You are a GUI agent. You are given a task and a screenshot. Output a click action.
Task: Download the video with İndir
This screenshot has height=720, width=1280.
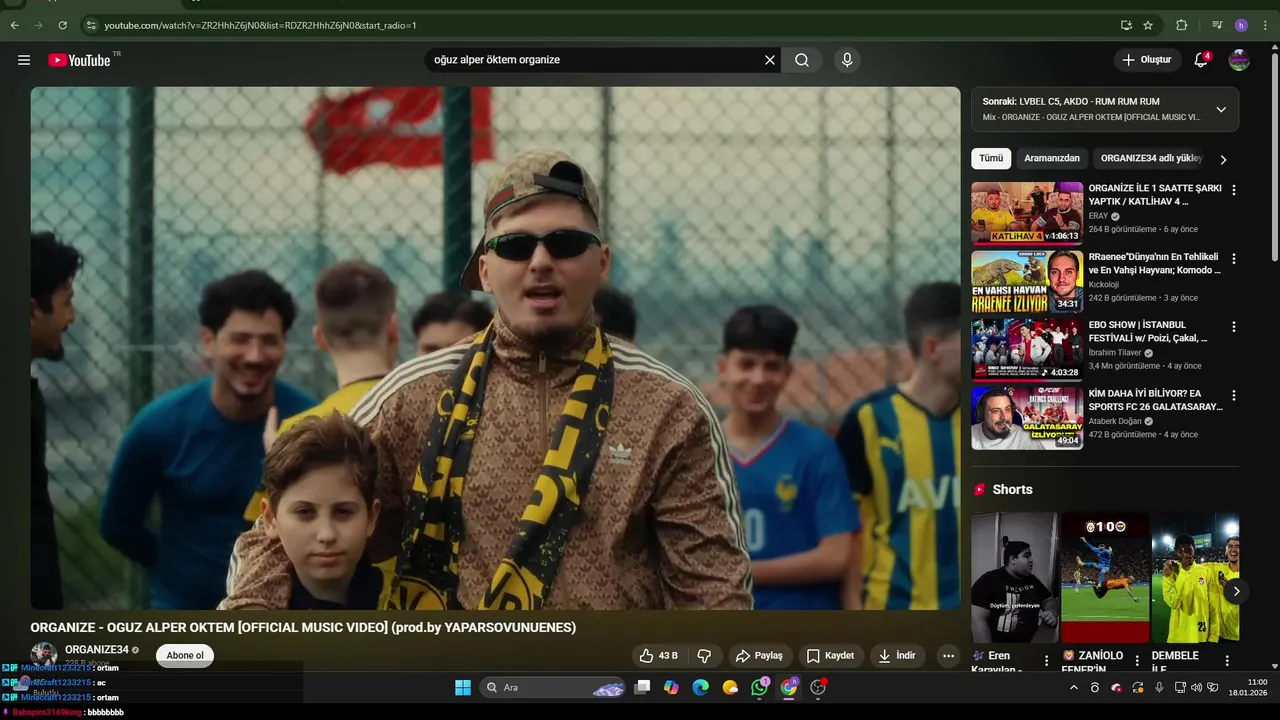click(x=897, y=656)
